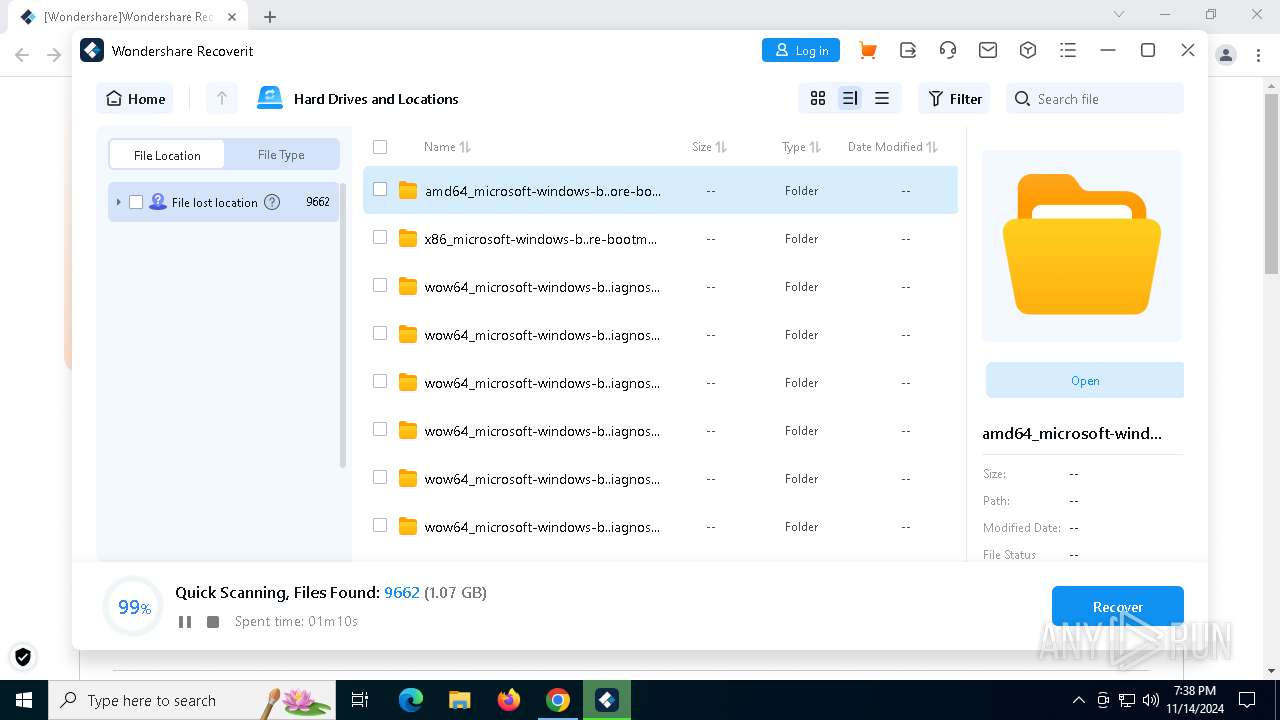Click the browser page vertical scrollbar

(x=1271, y=185)
